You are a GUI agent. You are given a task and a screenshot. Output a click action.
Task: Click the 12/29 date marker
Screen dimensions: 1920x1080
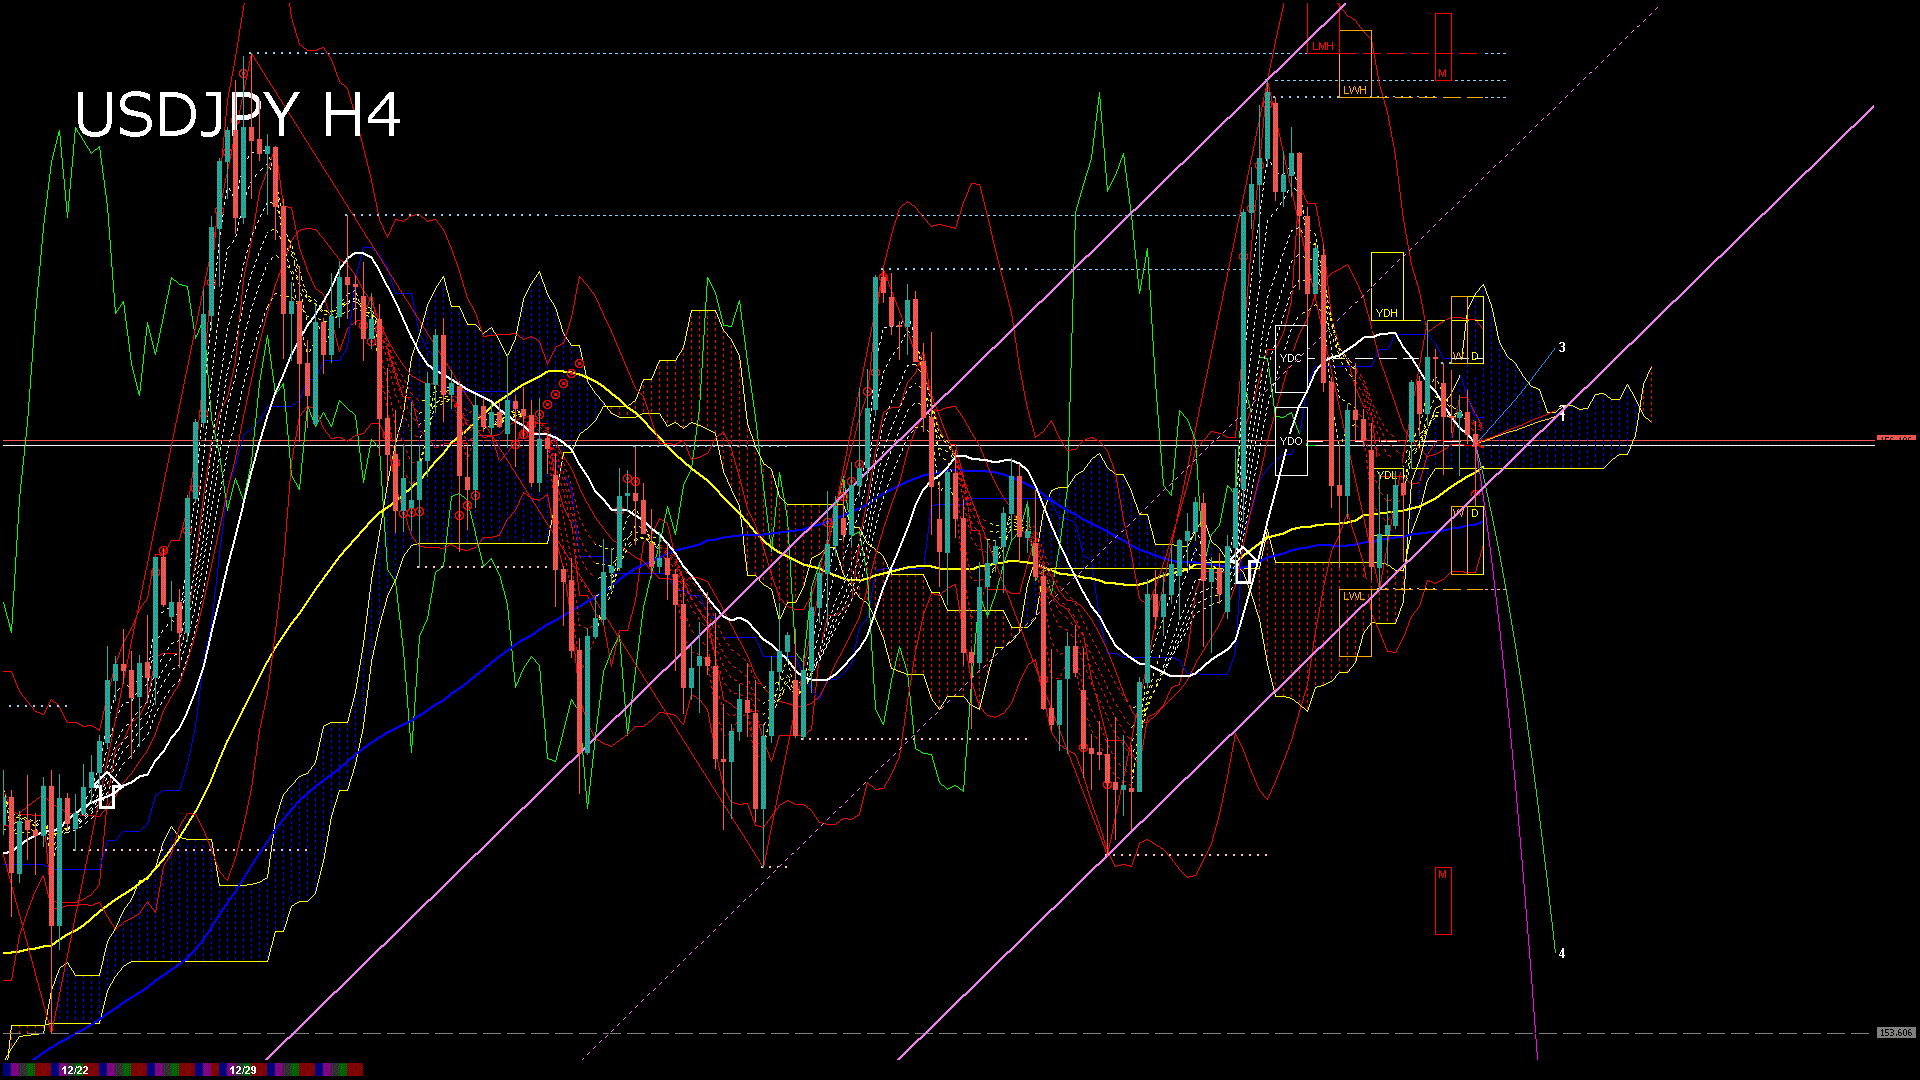coord(243,1070)
